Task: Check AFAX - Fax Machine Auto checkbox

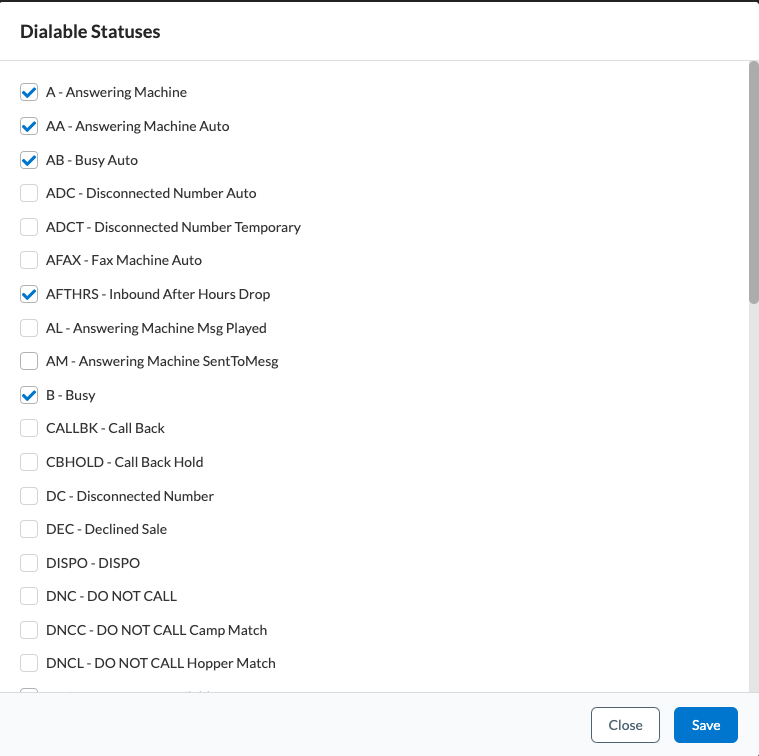Action: click(29, 260)
